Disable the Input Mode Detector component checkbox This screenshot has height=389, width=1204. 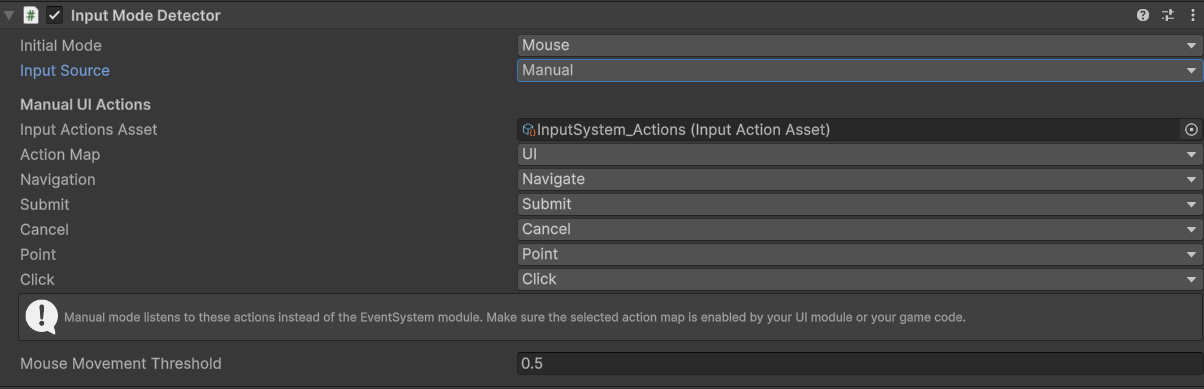point(54,15)
